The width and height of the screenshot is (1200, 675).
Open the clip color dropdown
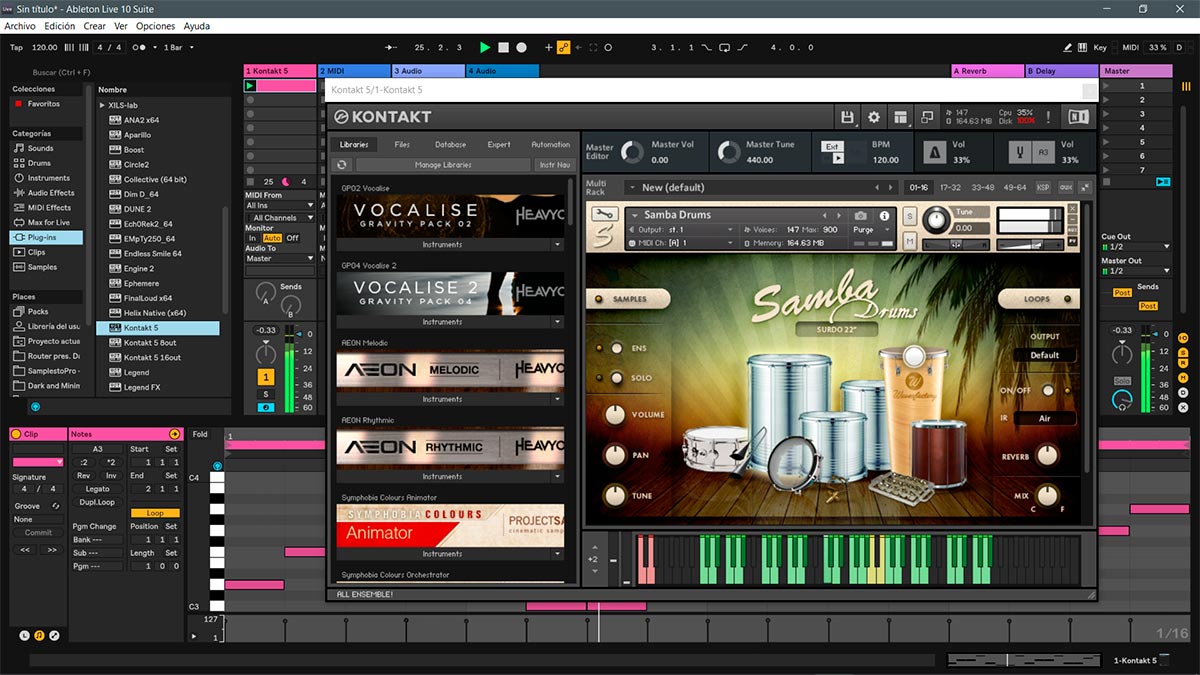tap(37, 462)
